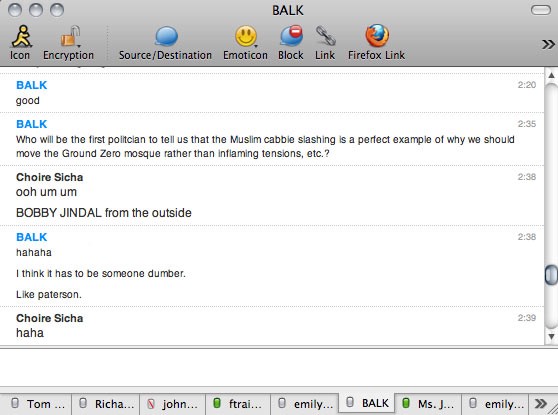Focus the message text input area

279,367
